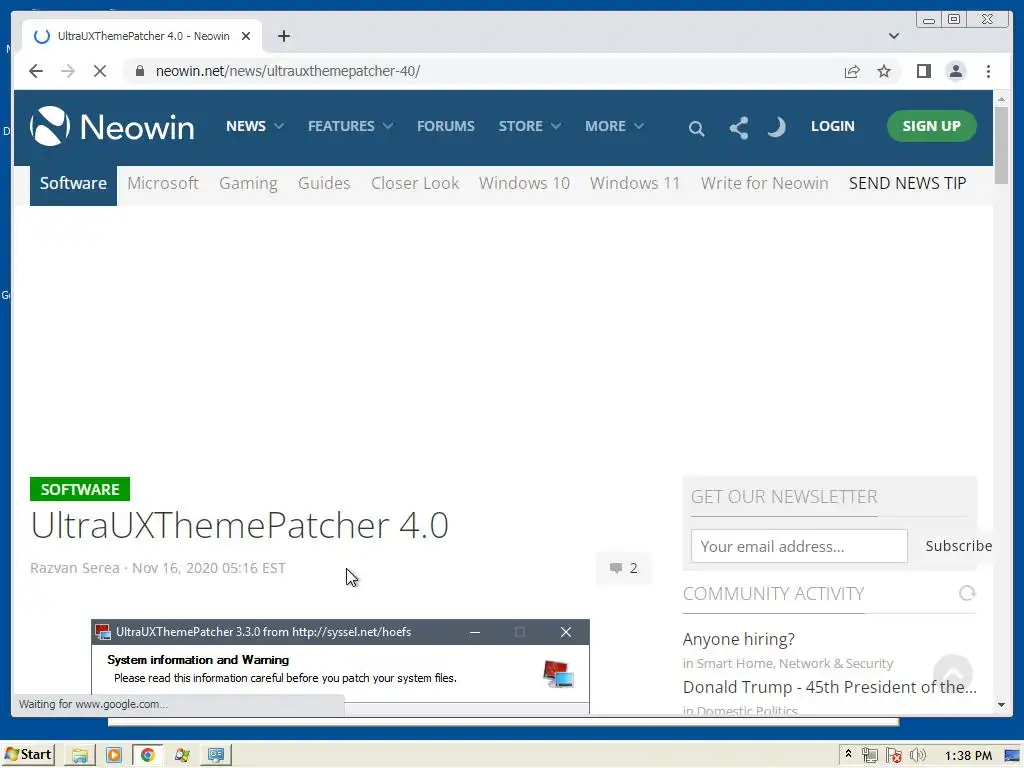Click the SIGN UP button
The width and height of the screenshot is (1024, 768).
point(931,126)
